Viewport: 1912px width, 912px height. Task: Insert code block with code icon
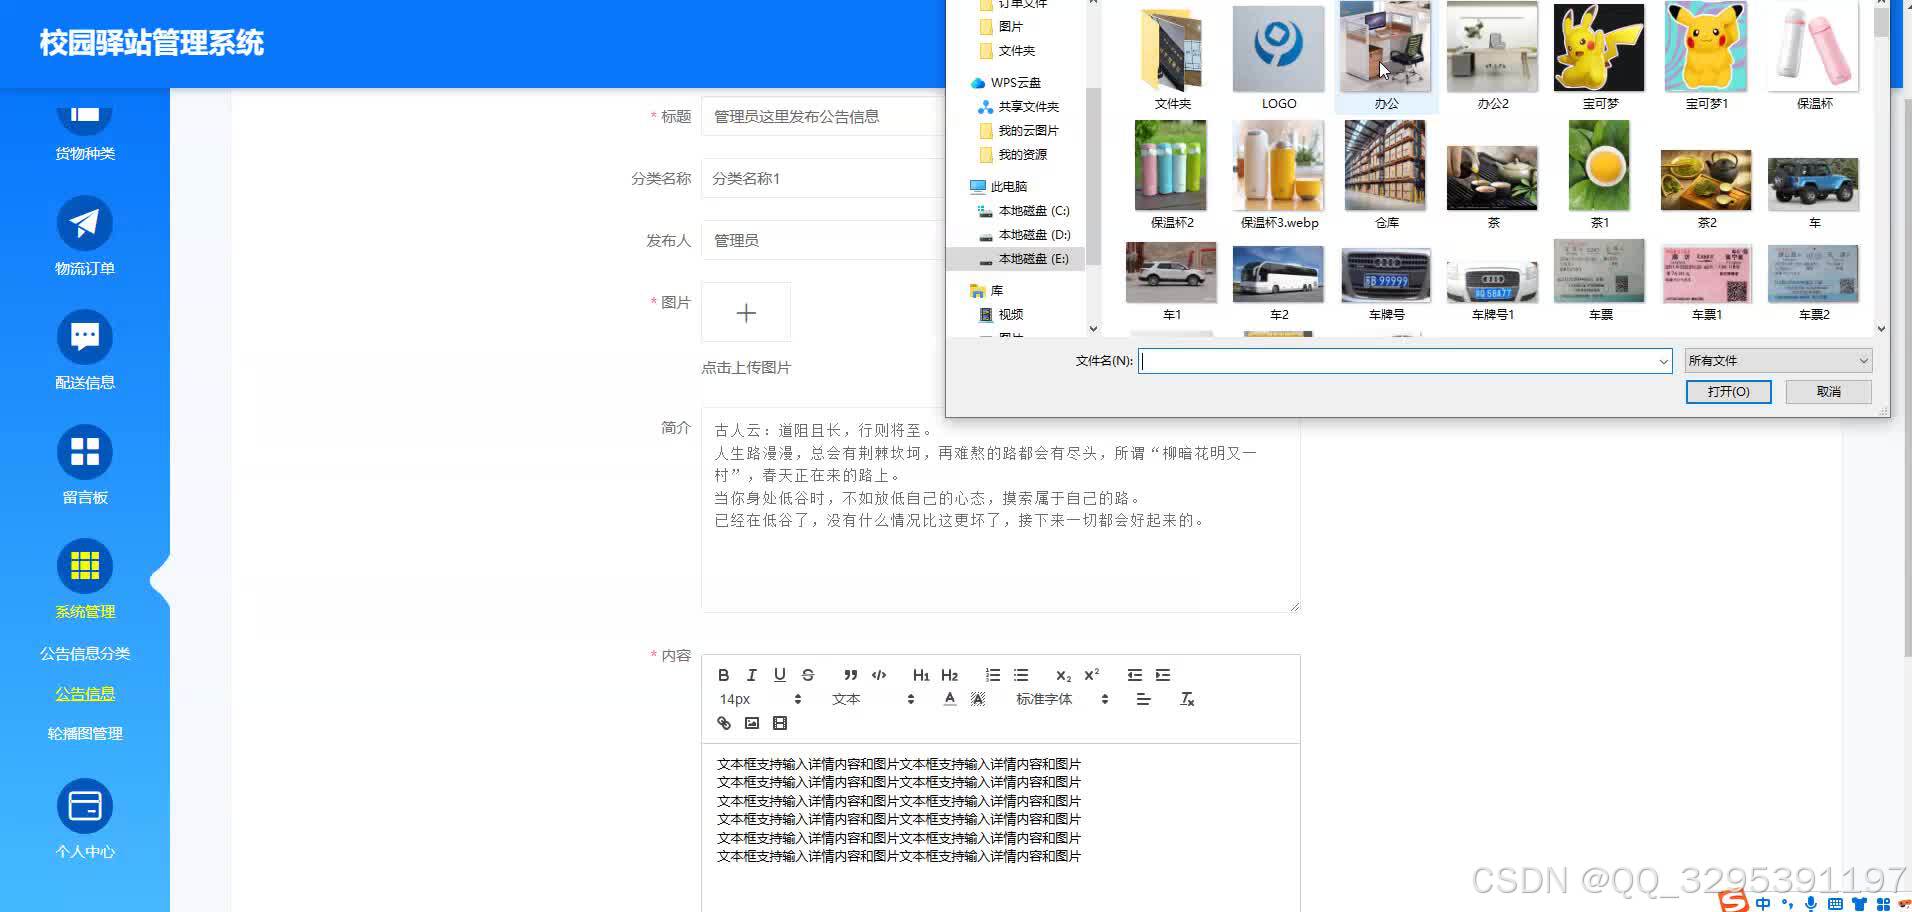[x=879, y=675]
